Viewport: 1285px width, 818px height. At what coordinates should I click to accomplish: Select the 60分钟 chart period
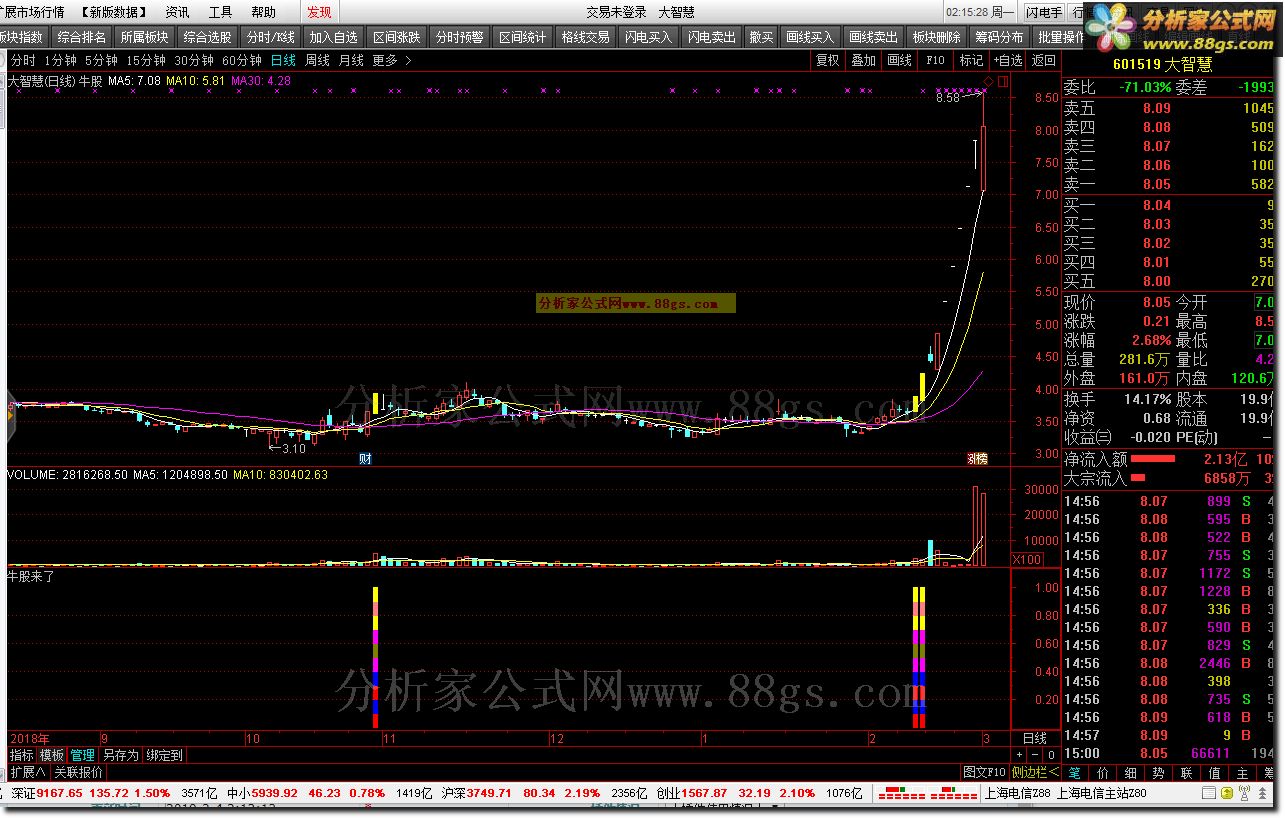[x=241, y=60]
